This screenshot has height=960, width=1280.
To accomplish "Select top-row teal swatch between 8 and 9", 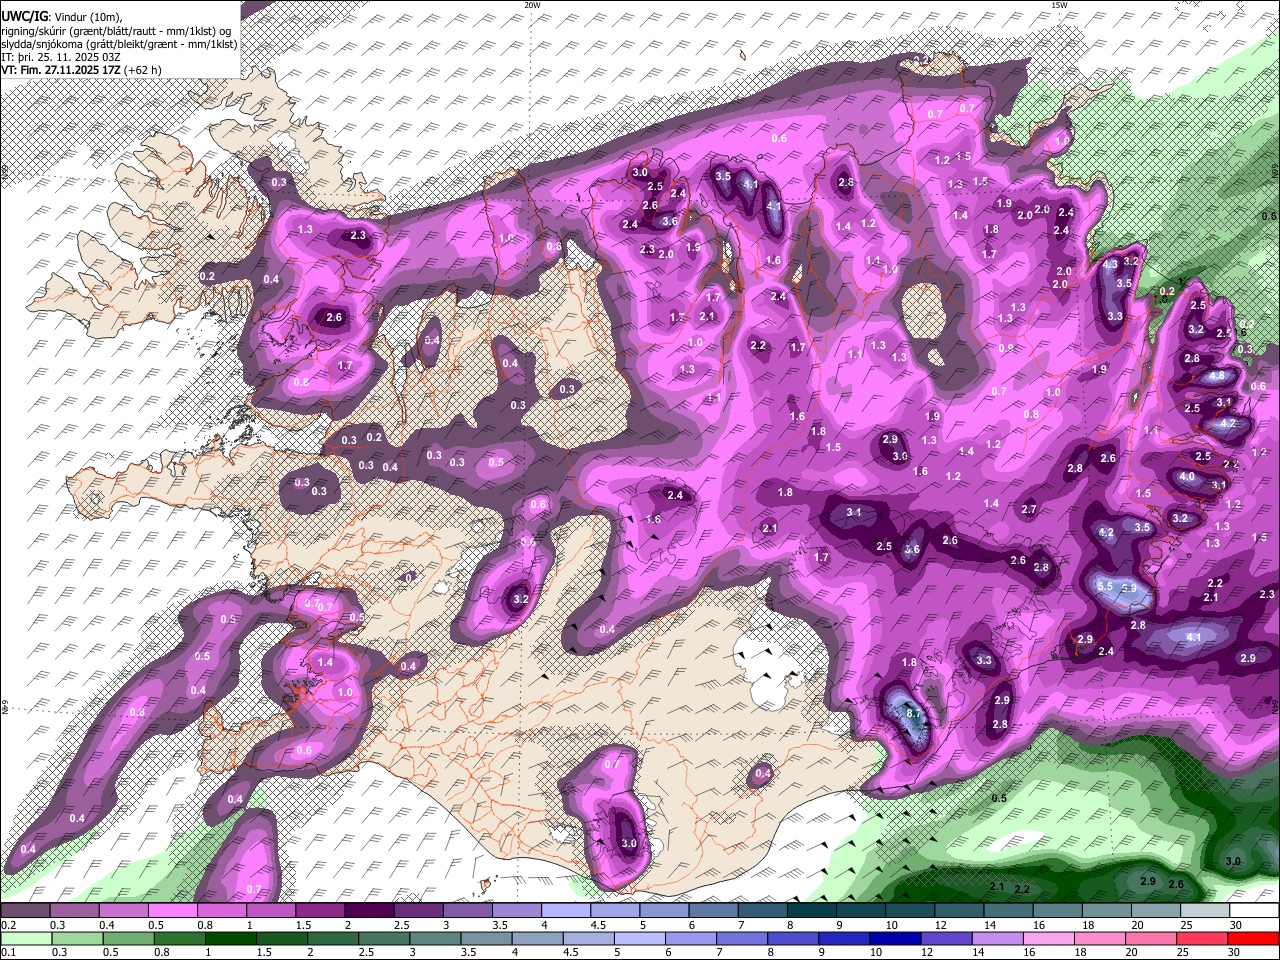I will [812, 911].
